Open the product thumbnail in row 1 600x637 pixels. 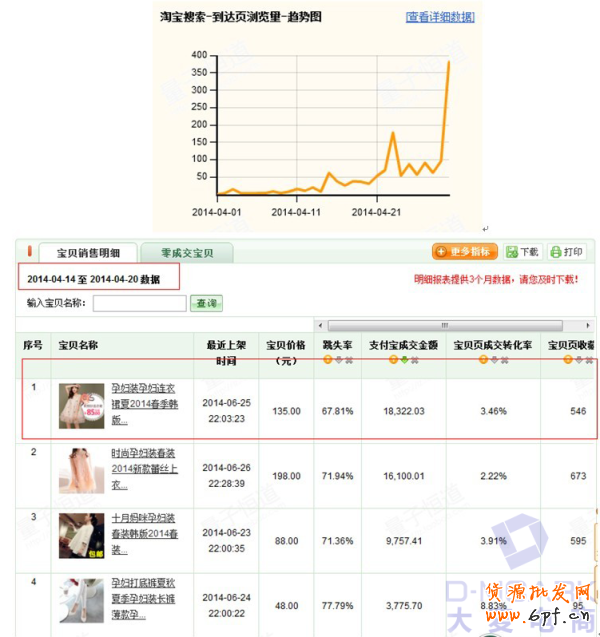pyautogui.click(x=82, y=406)
